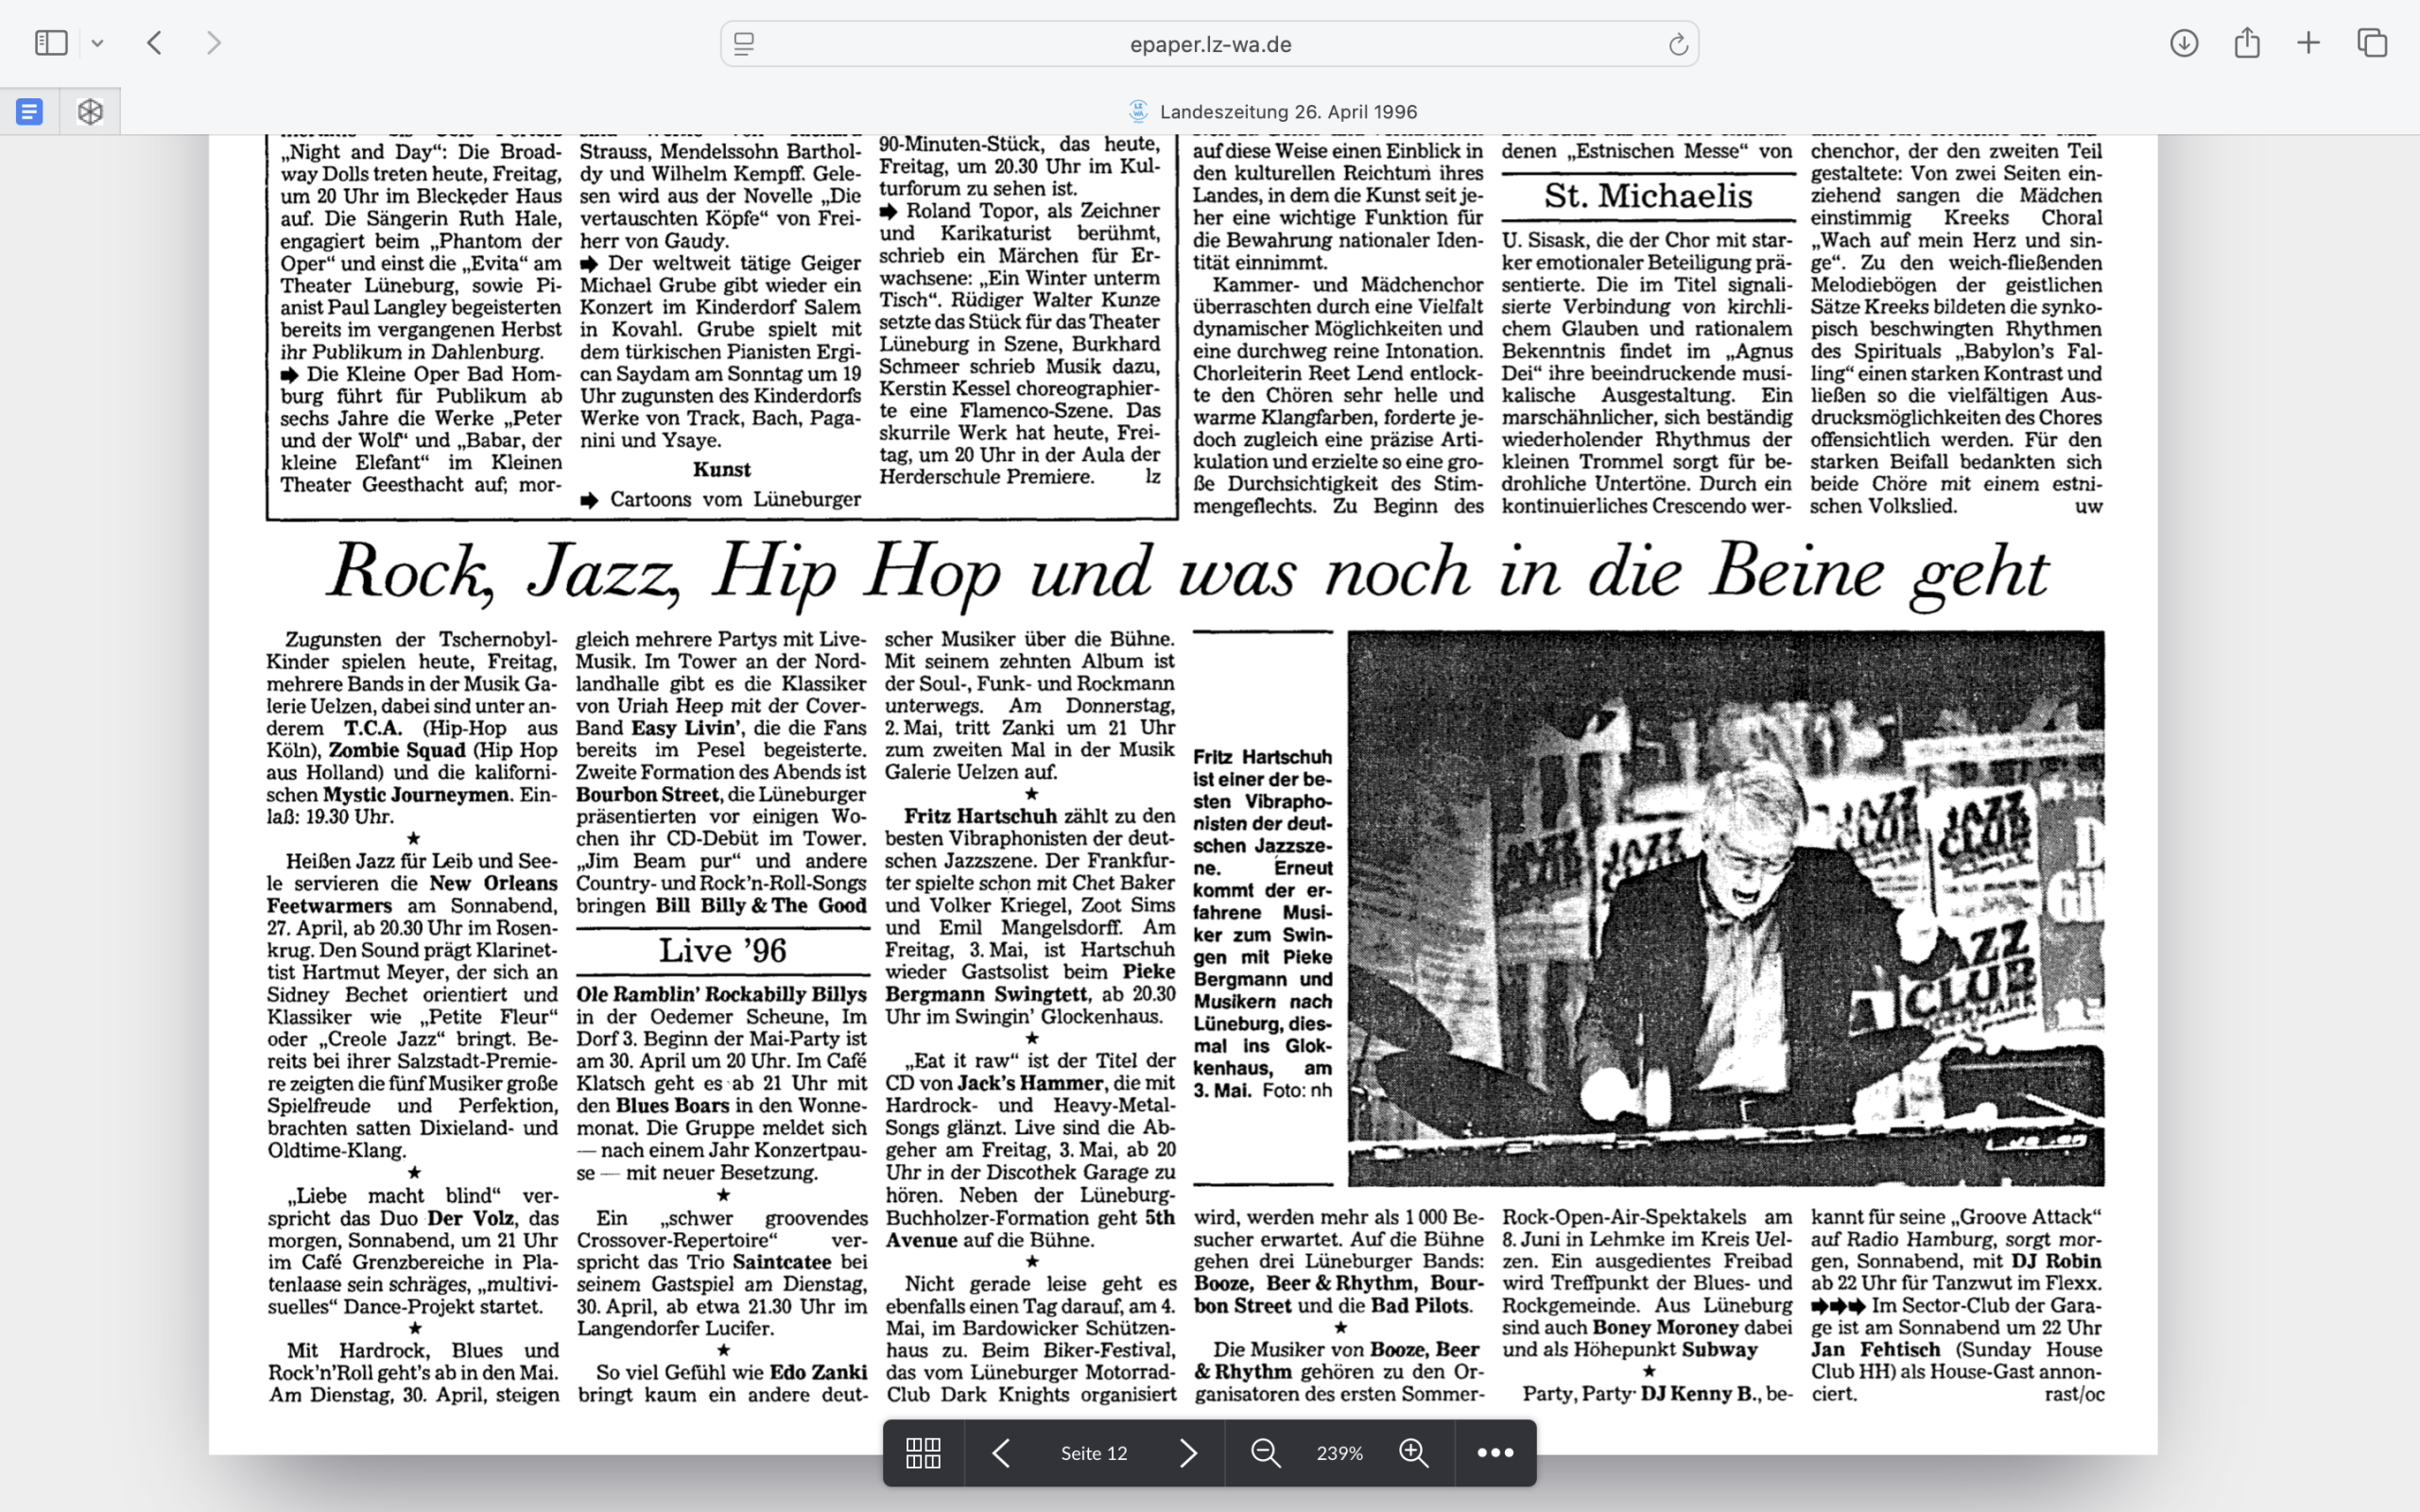Viewport: 2420px width, 1512px height.
Task: Show the tab overview
Action: pyautogui.click(x=2372, y=43)
